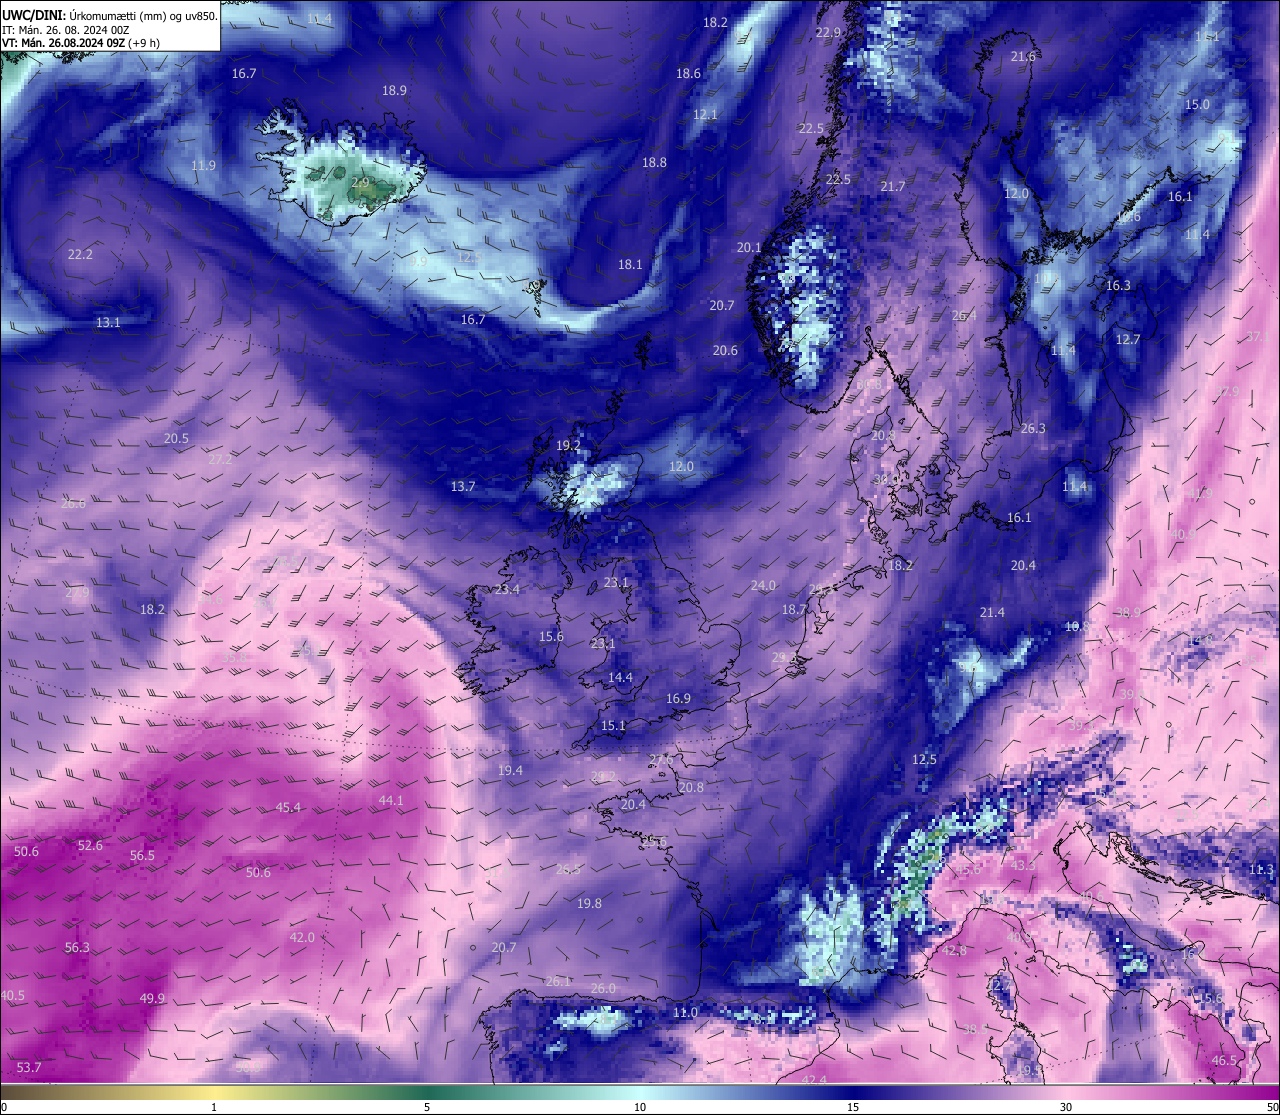The height and width of the screenshot is (1115, 1280).
Task: Click the value '15.0' on the map
Action: (1197, 104)
